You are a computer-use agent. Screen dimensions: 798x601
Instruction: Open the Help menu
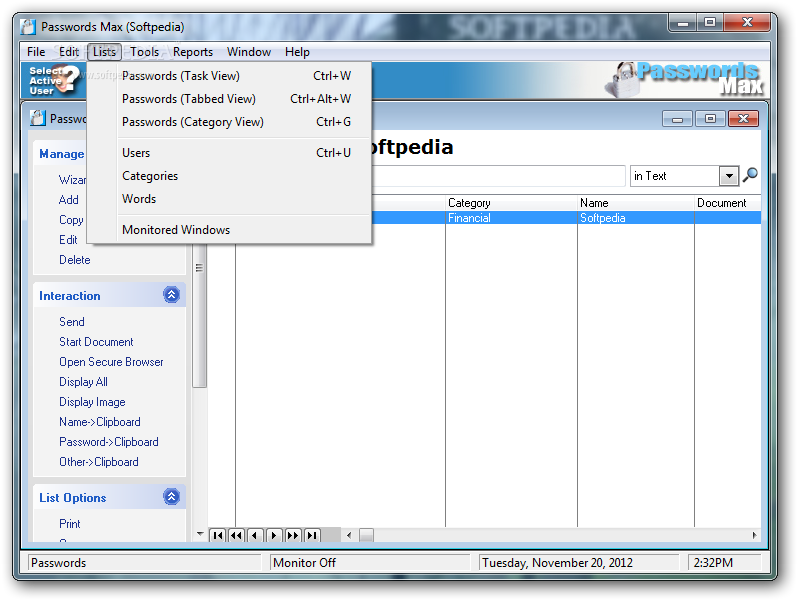[297, 52]
